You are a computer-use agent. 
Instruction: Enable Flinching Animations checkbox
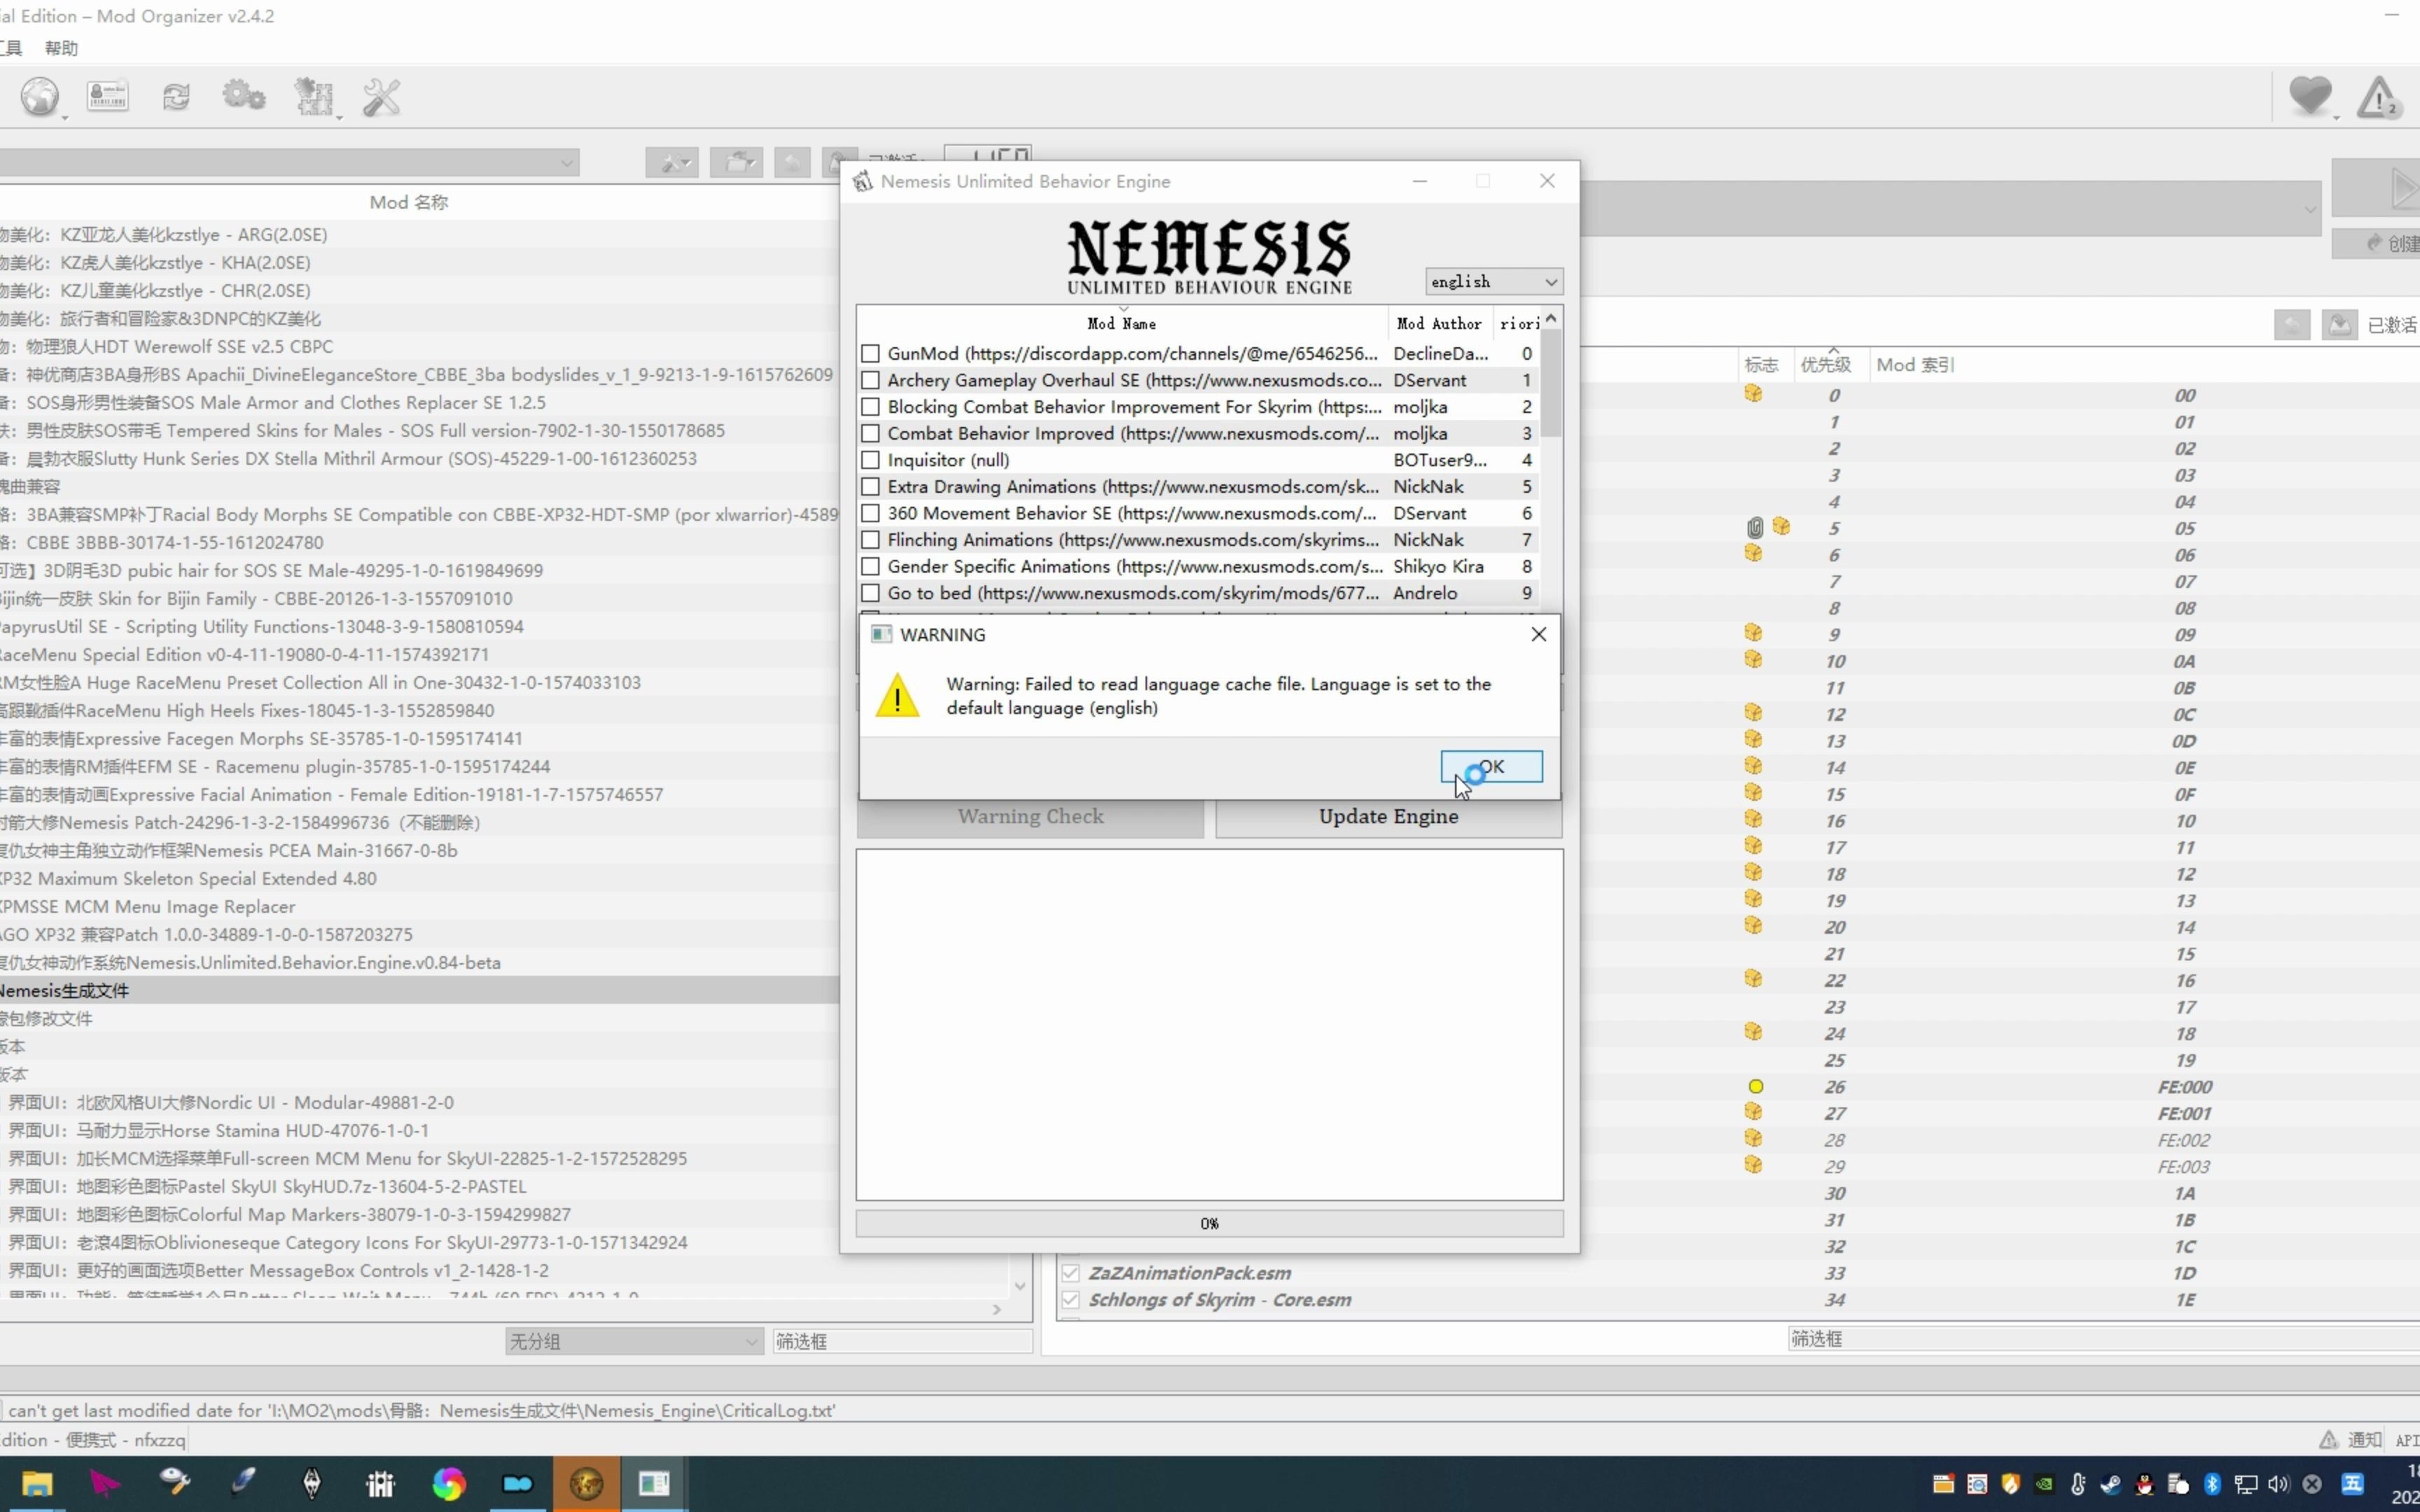tap(870, 540)
